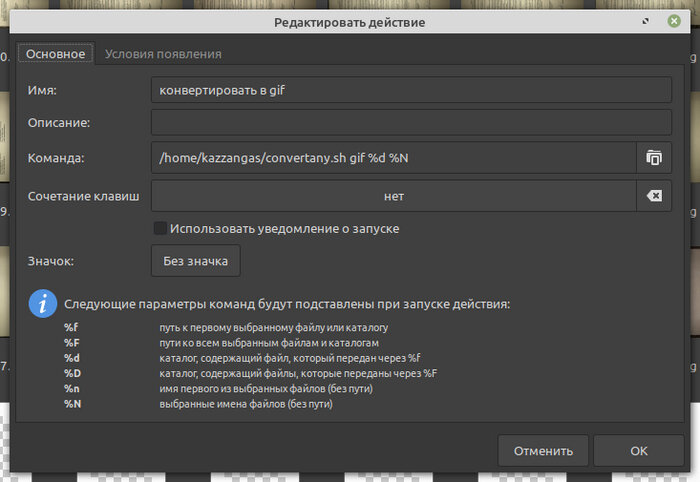Enable Использовать уведомление о запуске checkbox
This screenshot has height=482, width=700.
(160, 229)
